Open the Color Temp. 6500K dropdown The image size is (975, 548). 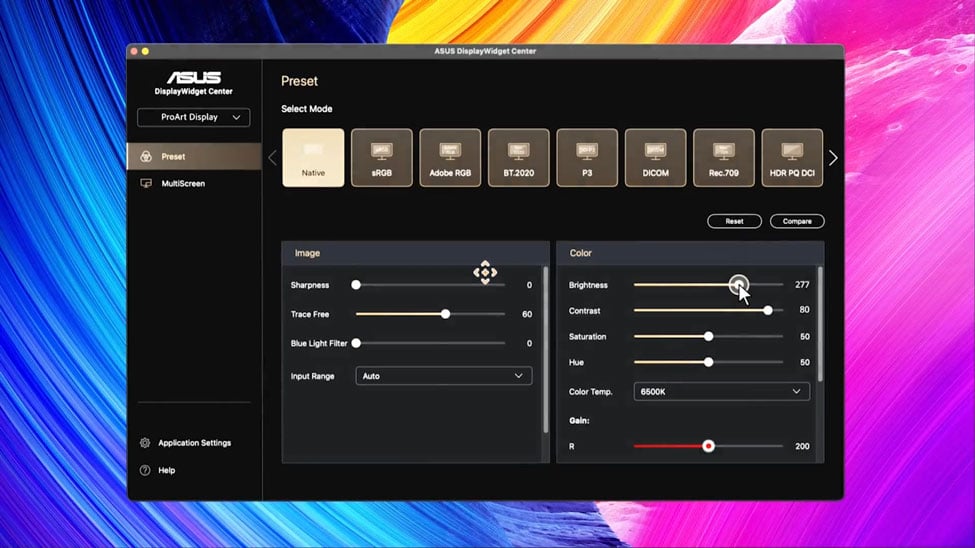click(721, 391)
